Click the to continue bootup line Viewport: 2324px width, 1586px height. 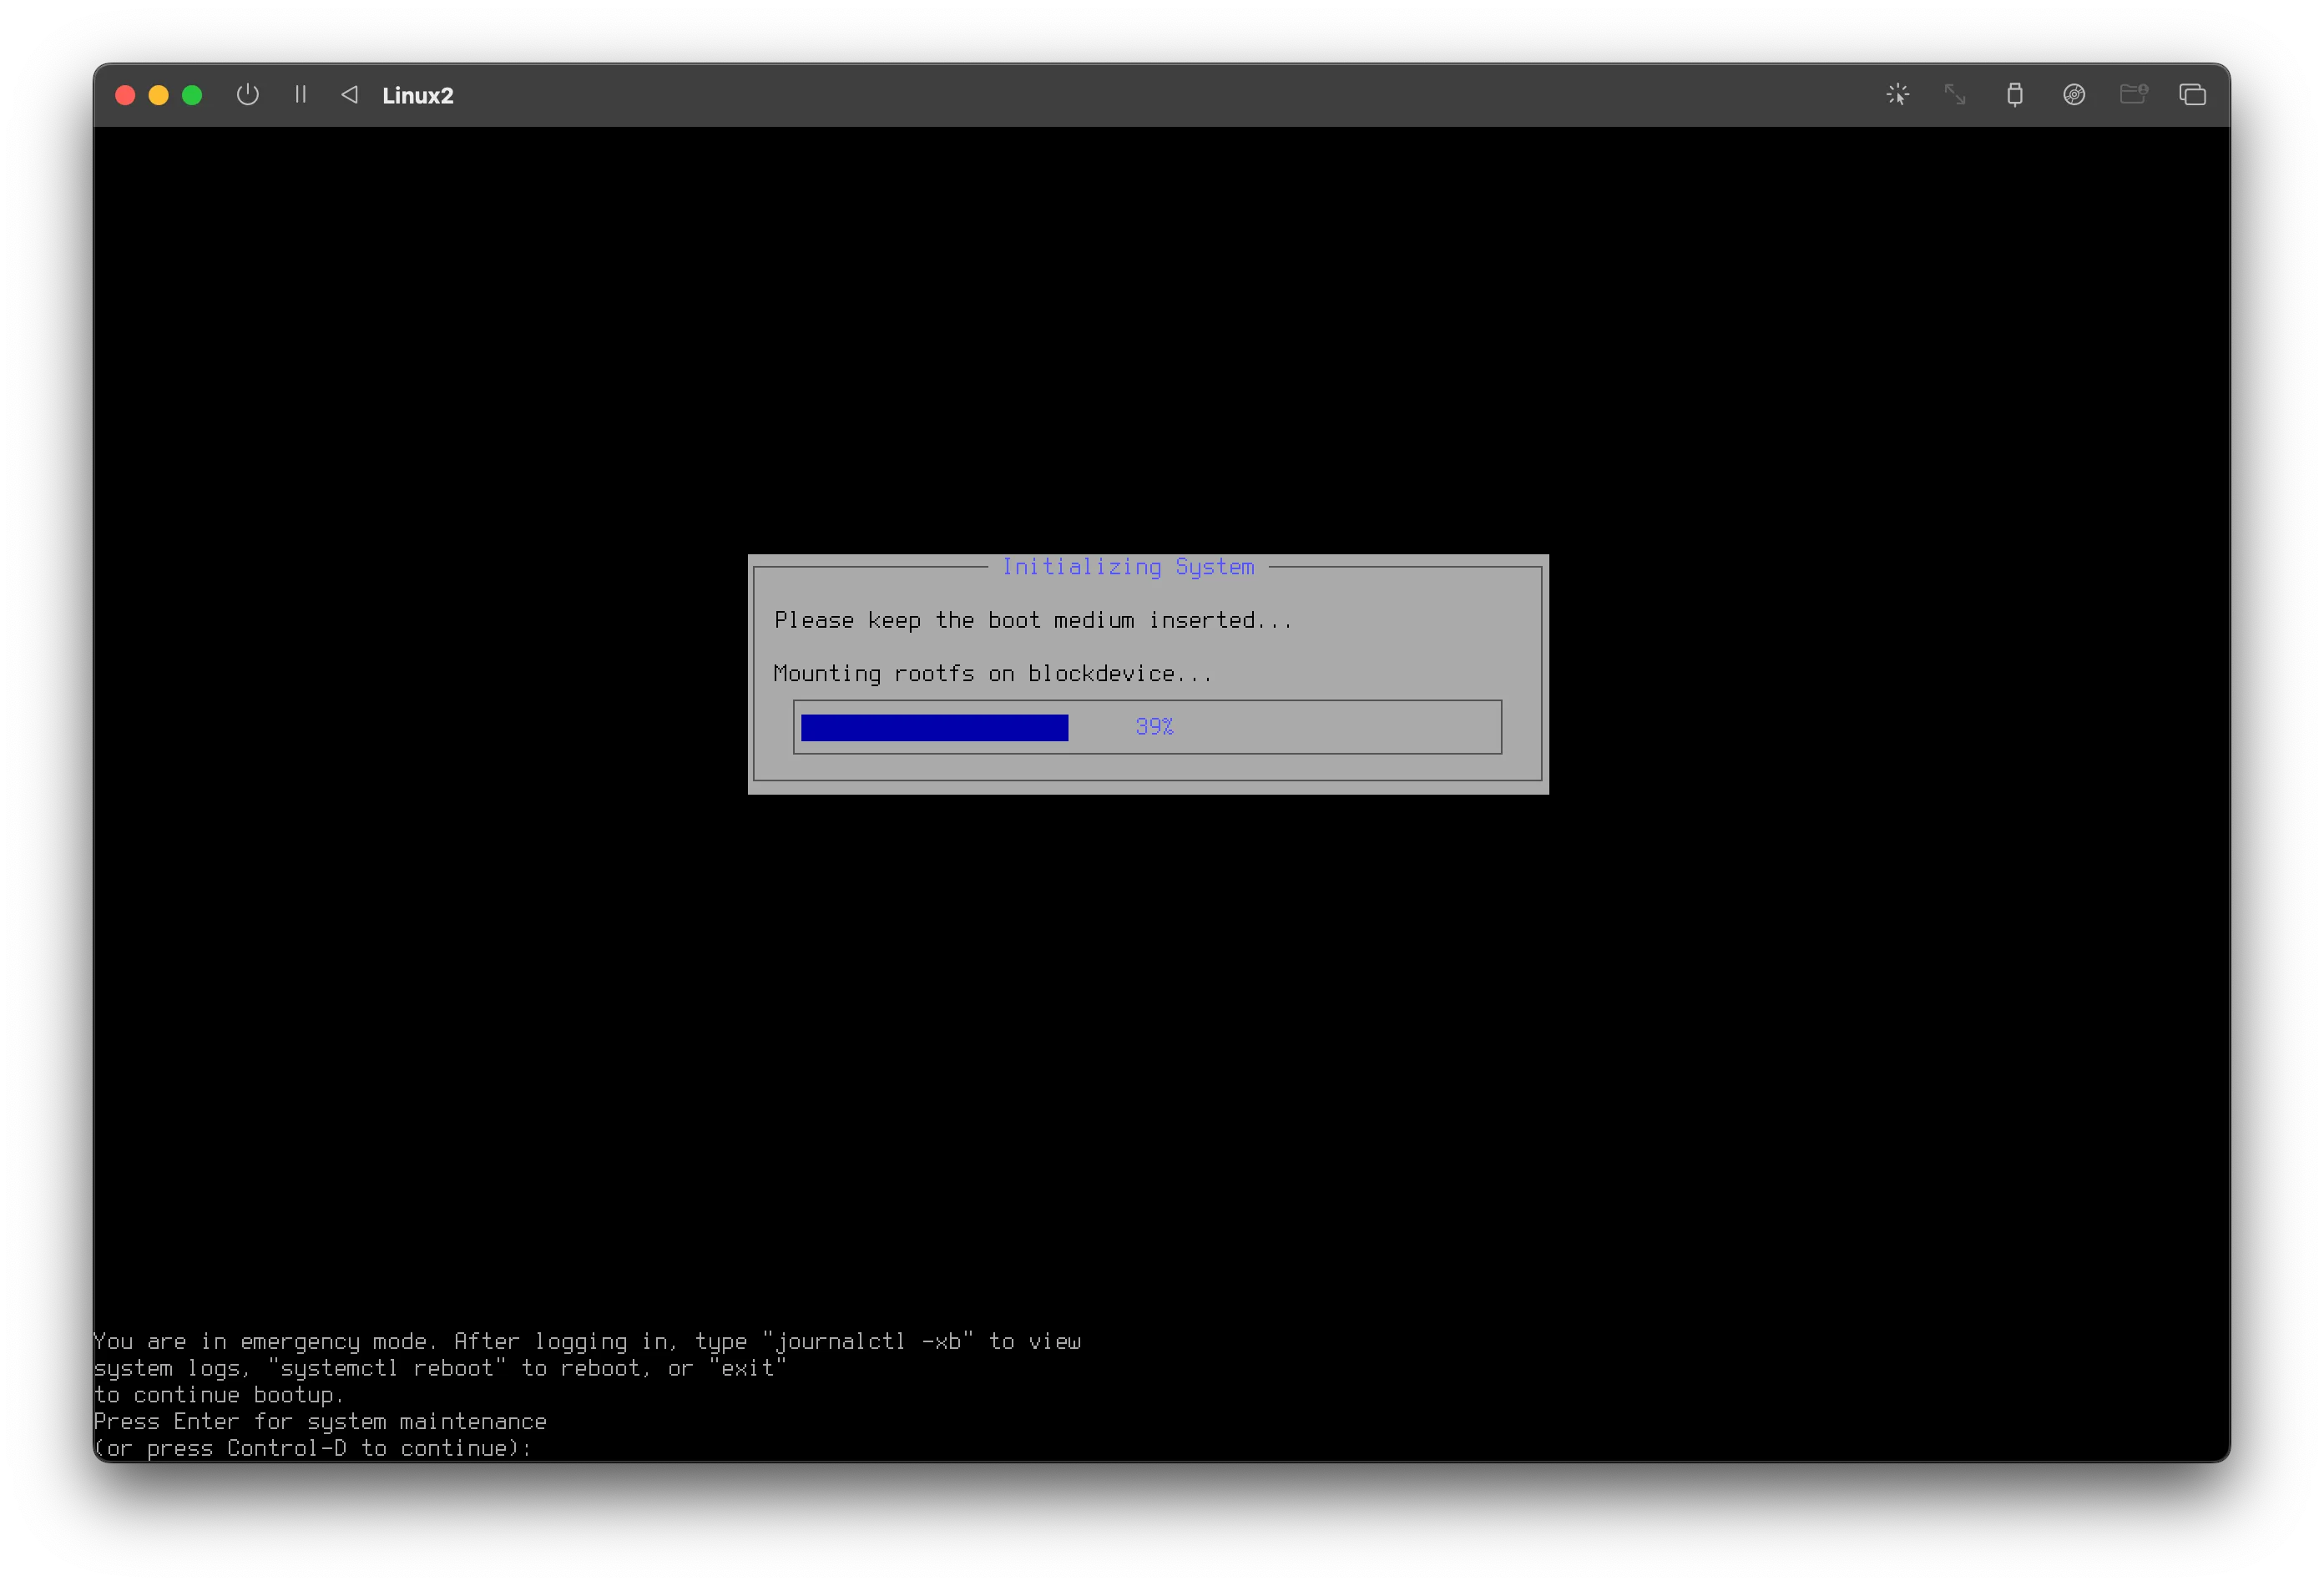(219, 1396)
